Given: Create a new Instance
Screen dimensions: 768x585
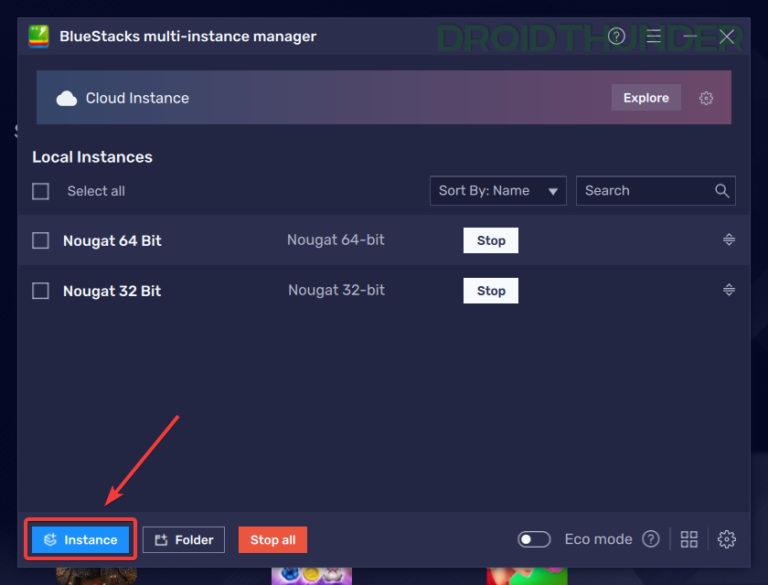Looking at the screenshot, I should (81, 540).
